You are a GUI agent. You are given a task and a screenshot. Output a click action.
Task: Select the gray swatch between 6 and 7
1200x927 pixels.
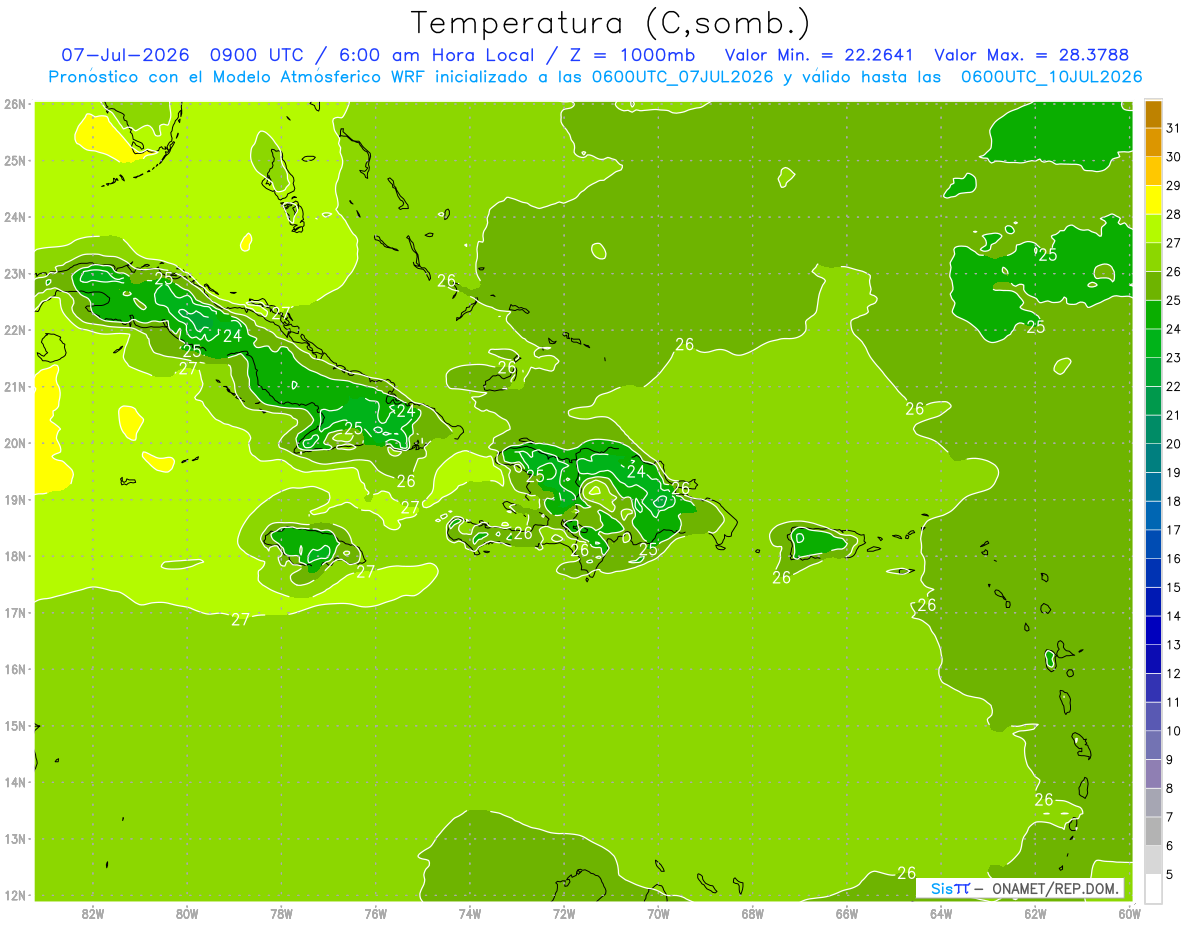pyautogui.click(x=1153, y=831)
